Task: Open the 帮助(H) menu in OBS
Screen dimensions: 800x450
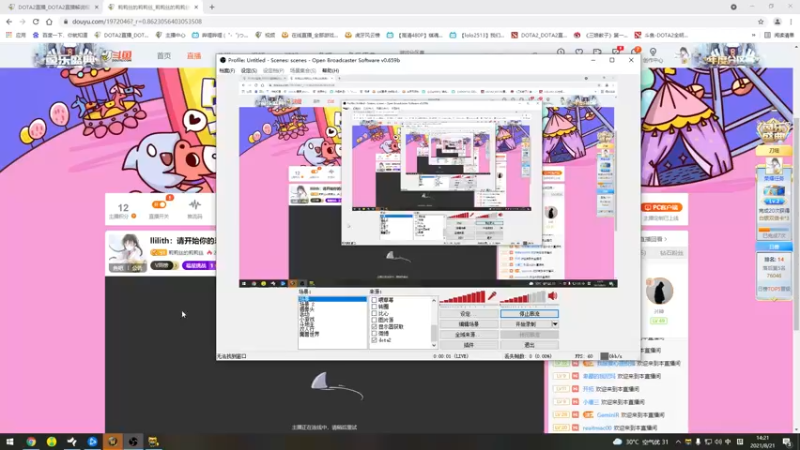Action: 331,70
